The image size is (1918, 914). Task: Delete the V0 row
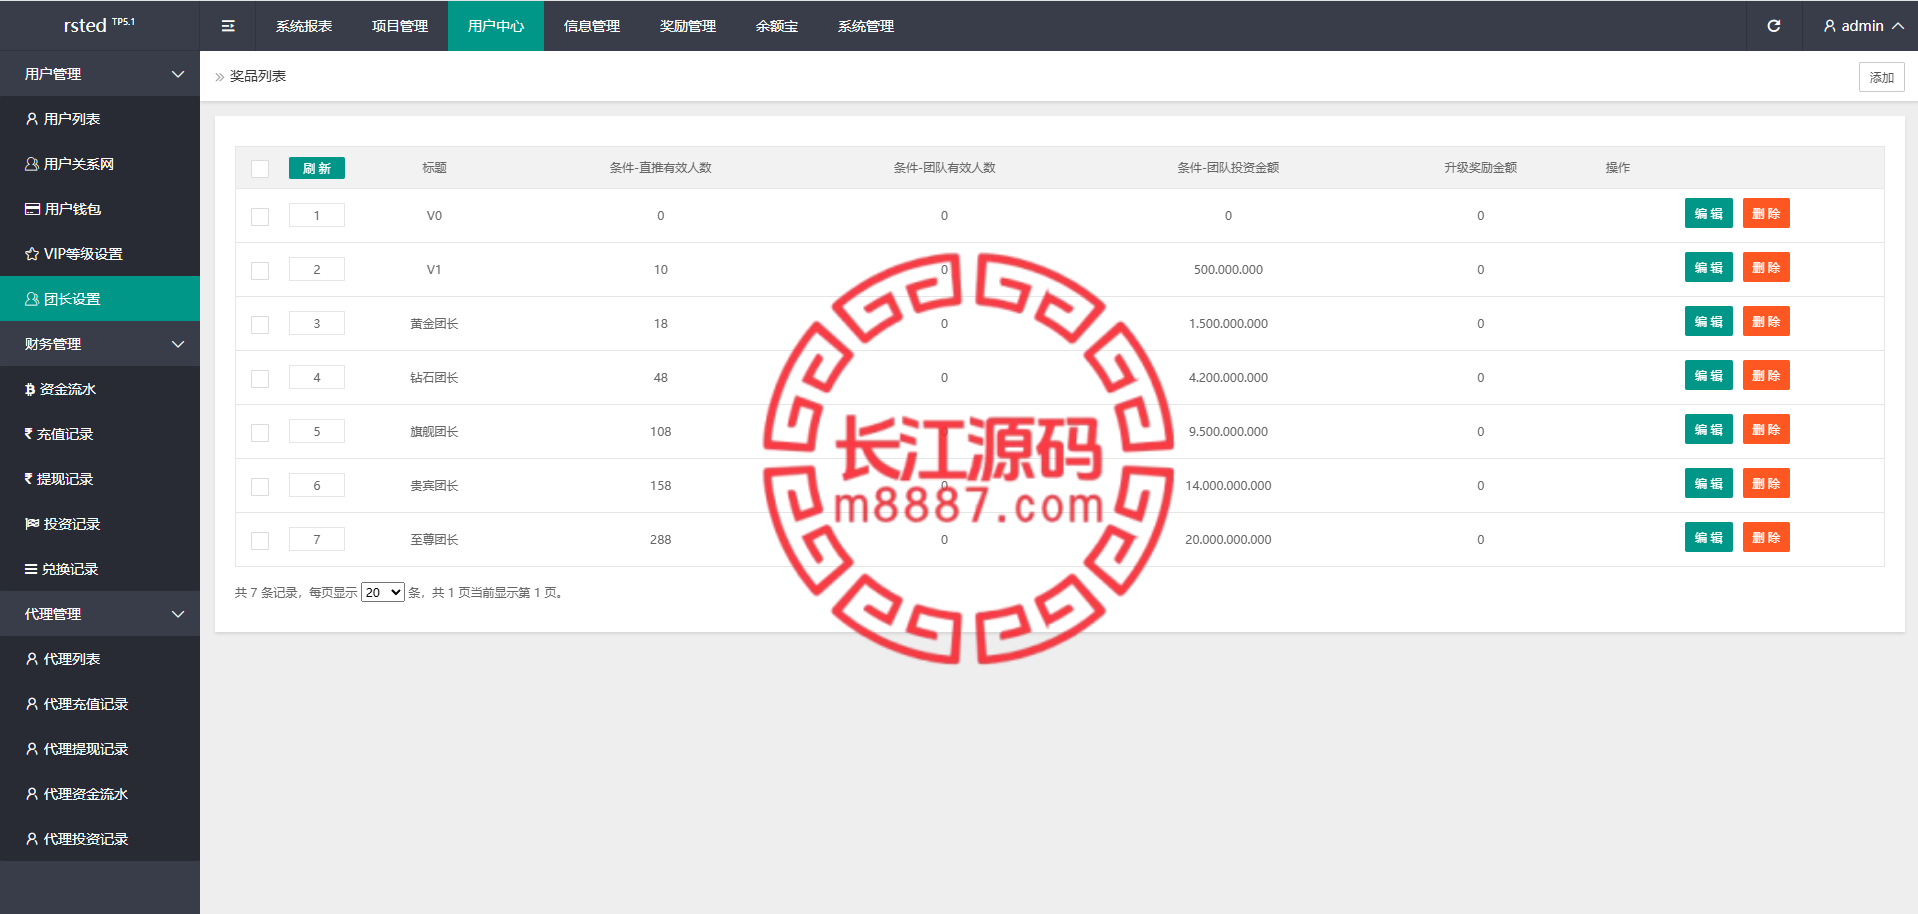click(x=1766, y=214)
